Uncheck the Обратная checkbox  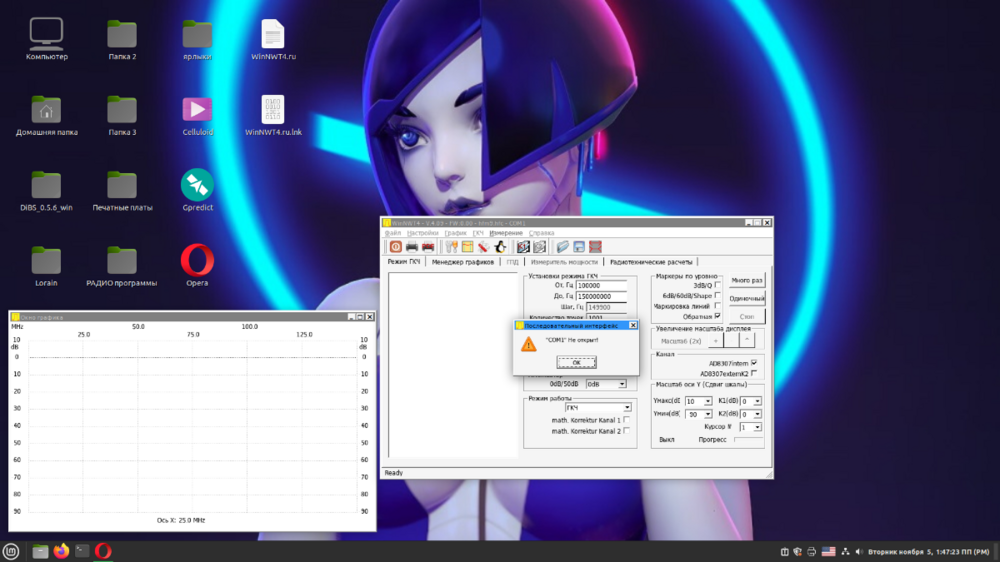pyautogui.click(x=717, y=316)
